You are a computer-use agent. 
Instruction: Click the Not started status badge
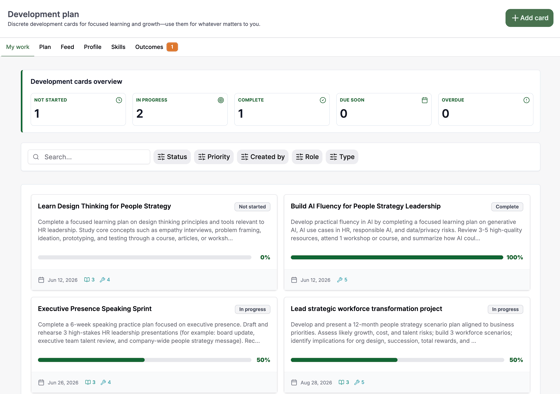pos(252,207)
